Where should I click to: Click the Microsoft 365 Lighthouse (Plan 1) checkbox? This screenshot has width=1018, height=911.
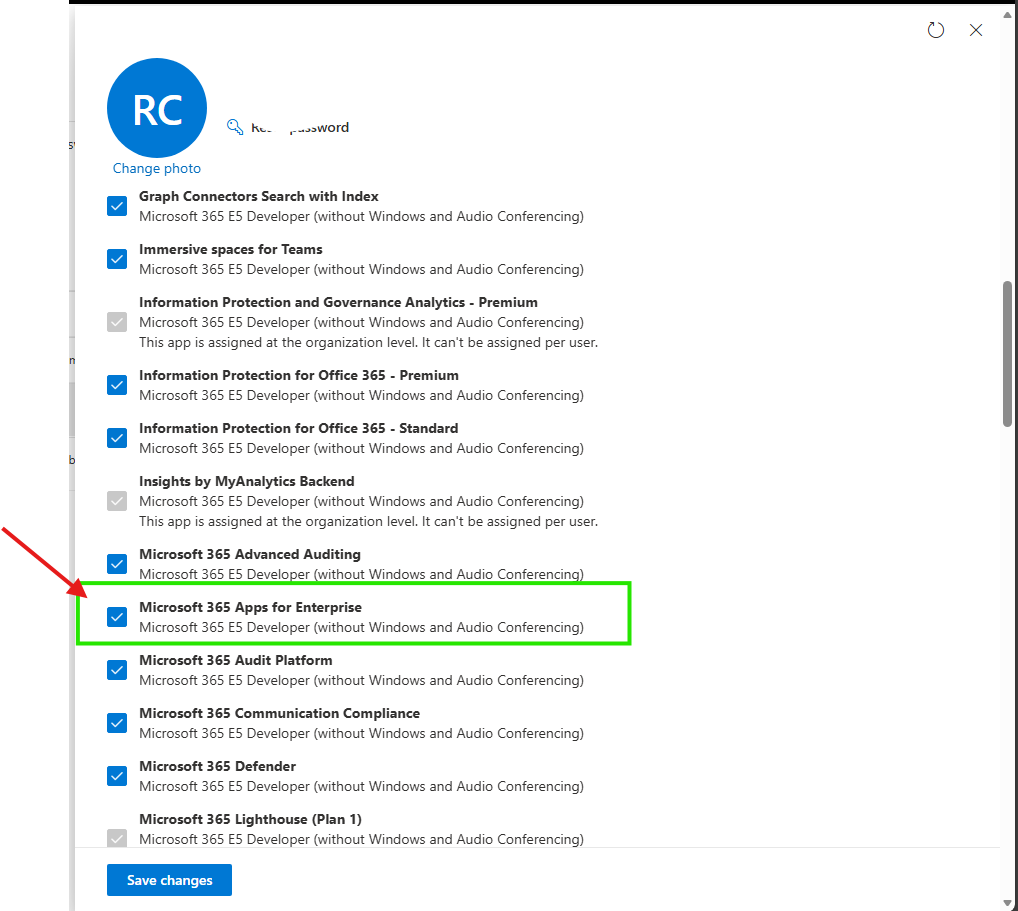[x=117, y=838]
